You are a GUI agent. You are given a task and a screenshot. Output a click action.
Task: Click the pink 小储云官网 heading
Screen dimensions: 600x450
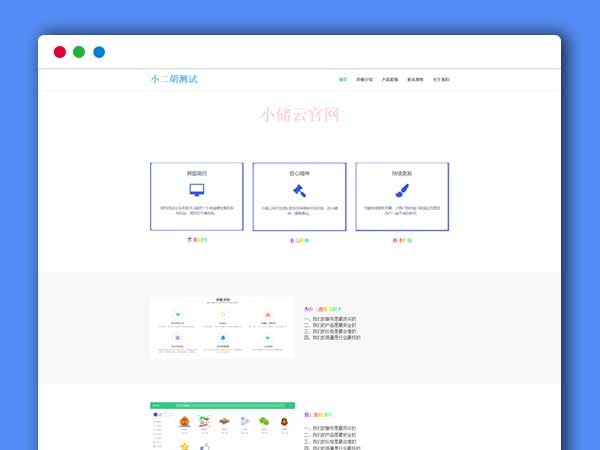[x=300, y=115]
